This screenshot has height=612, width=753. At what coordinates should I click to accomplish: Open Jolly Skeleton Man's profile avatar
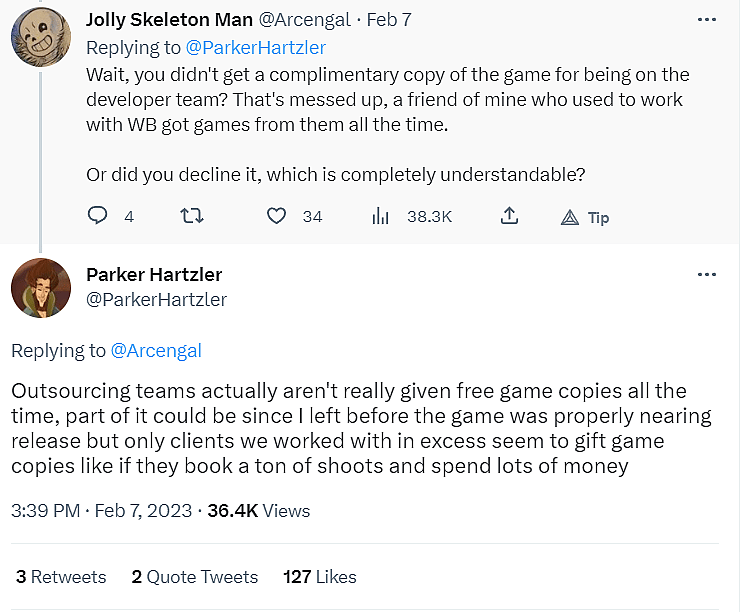[40, 32]
